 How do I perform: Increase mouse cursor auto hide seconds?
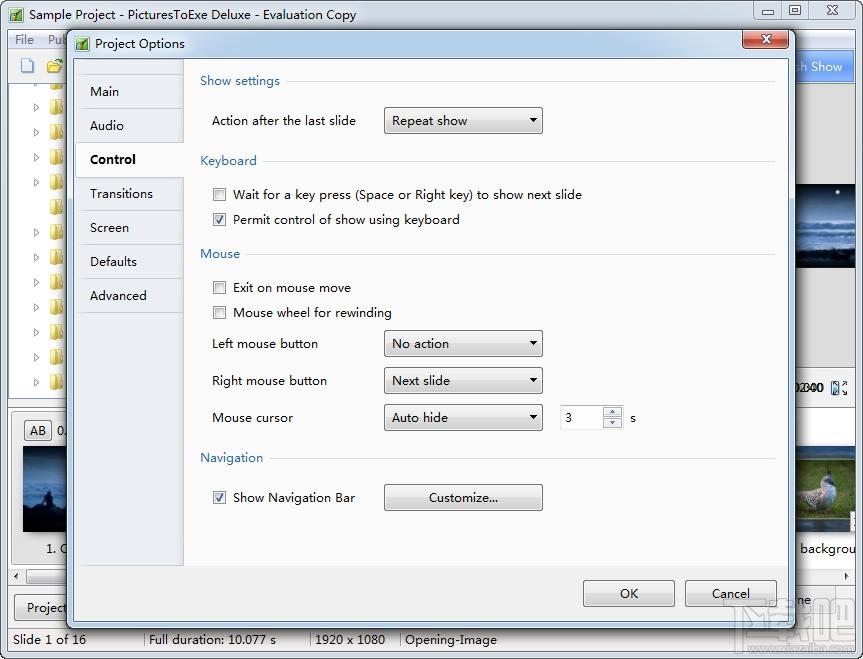613,412
